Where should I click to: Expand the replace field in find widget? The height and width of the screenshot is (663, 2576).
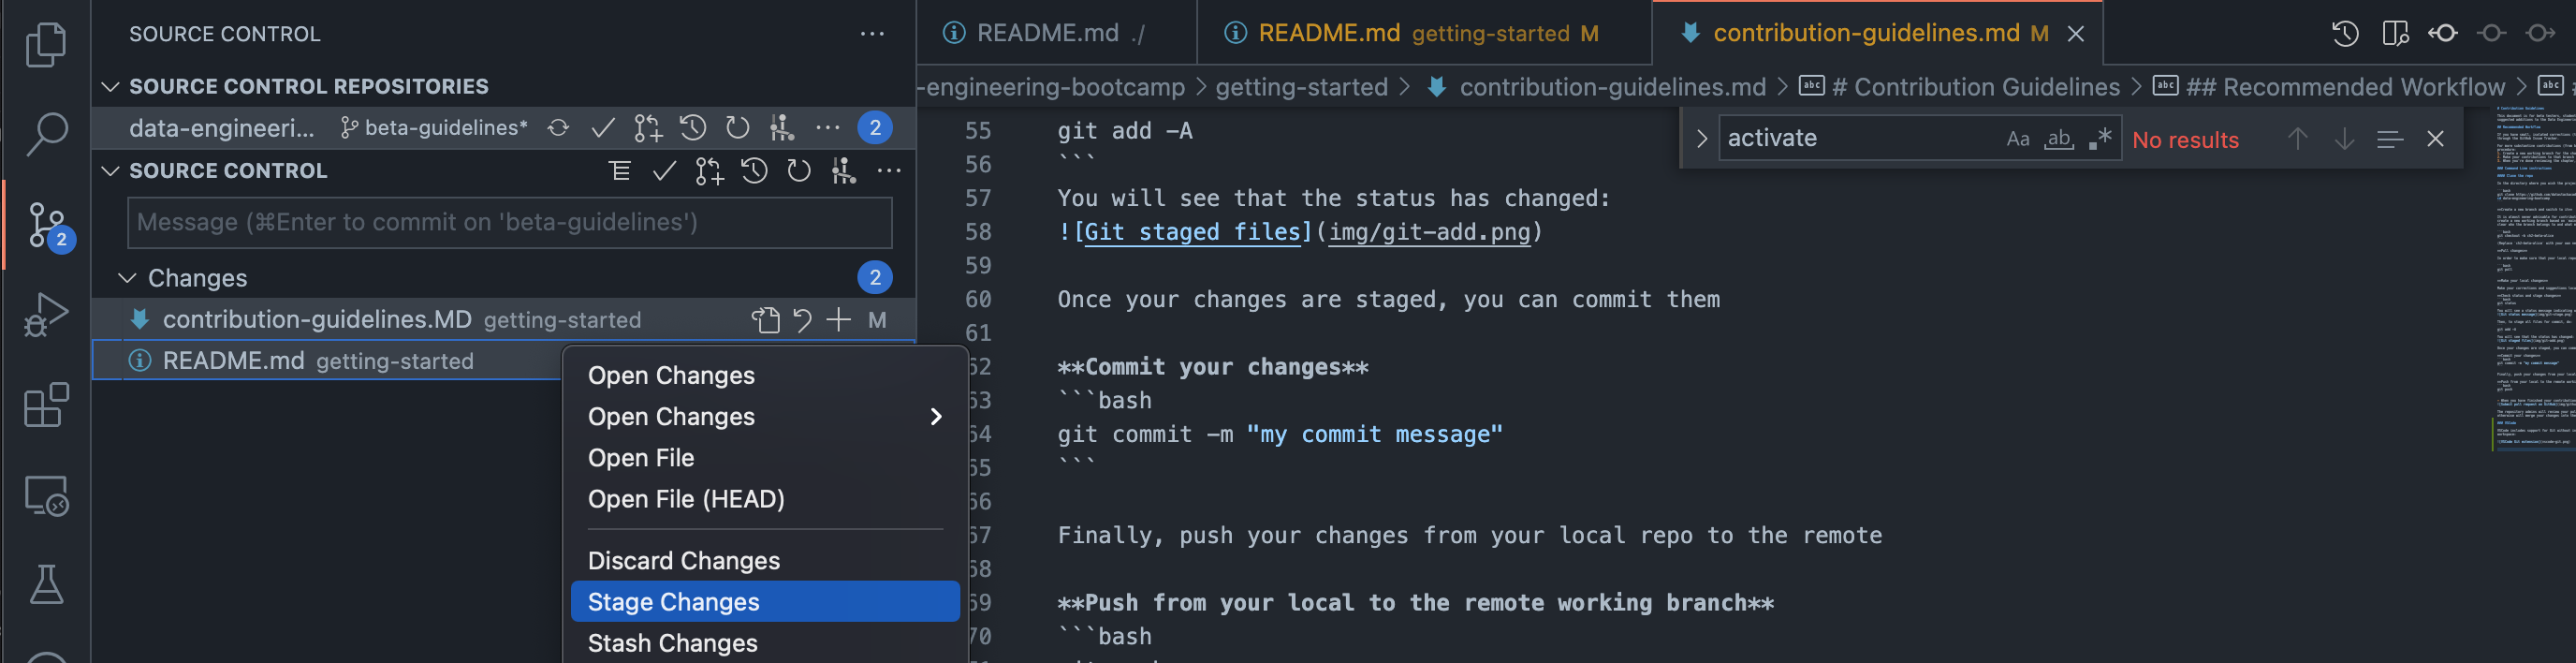(x=1701, y=139)
